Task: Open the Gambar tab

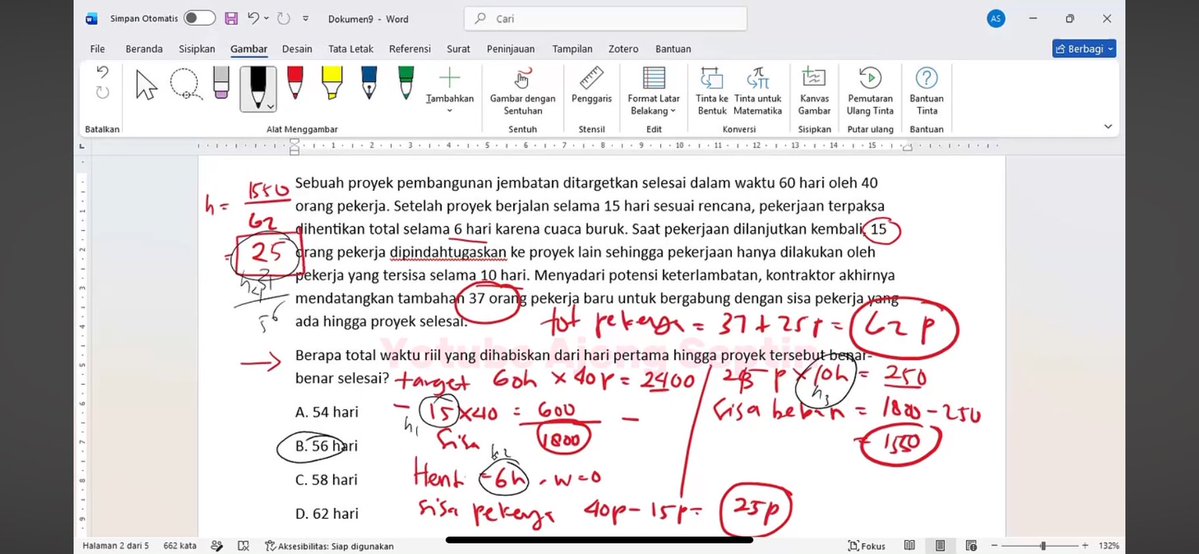Action: [249, 49]
